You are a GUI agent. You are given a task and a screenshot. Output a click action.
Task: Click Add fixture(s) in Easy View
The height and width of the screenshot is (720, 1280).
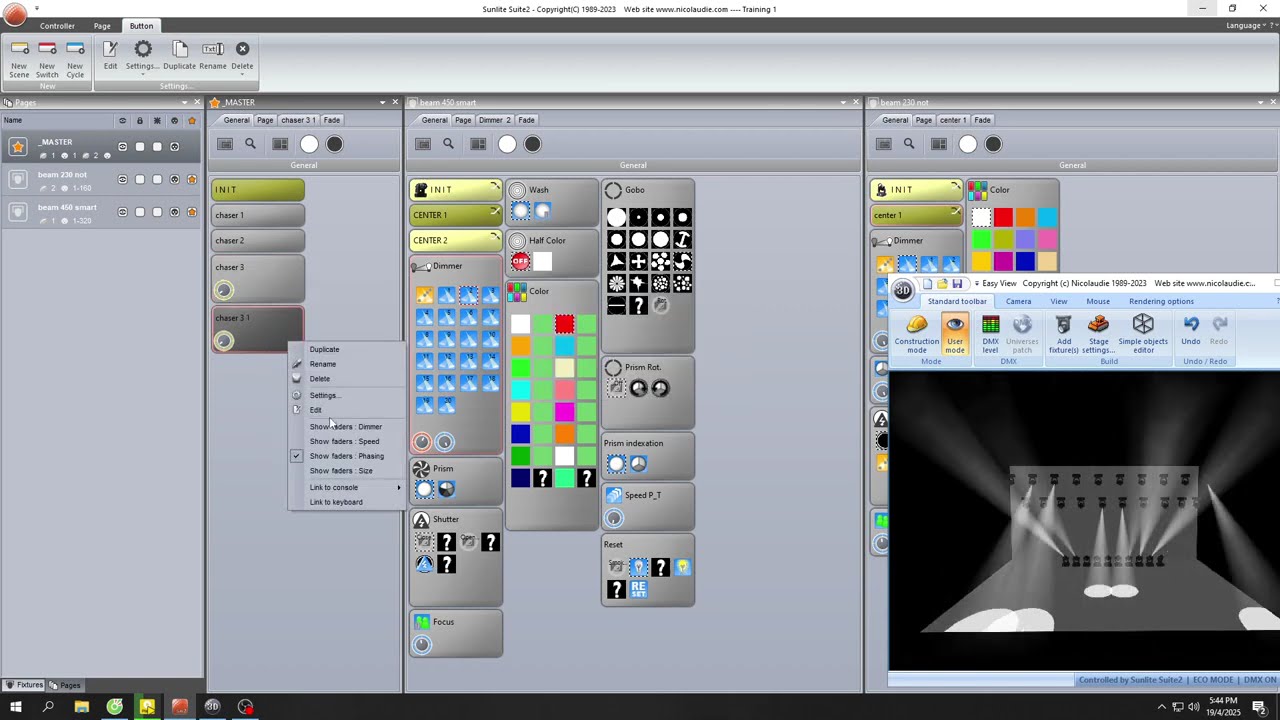click(1064, 334)
